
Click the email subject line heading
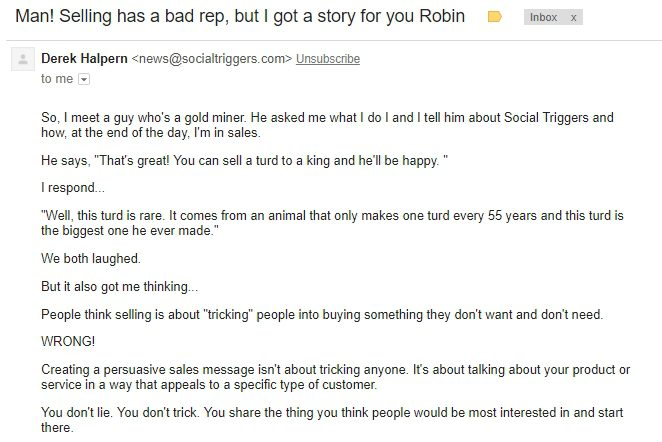tap(240, 16)
